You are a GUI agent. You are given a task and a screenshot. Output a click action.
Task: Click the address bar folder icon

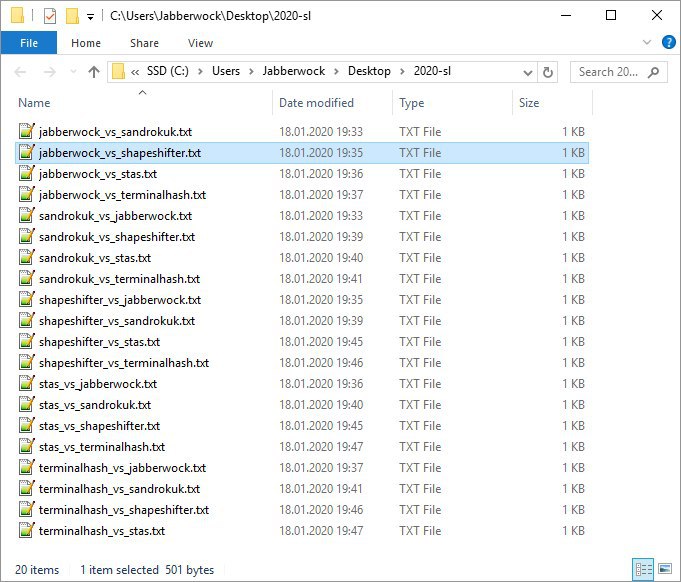coord(118,71)
